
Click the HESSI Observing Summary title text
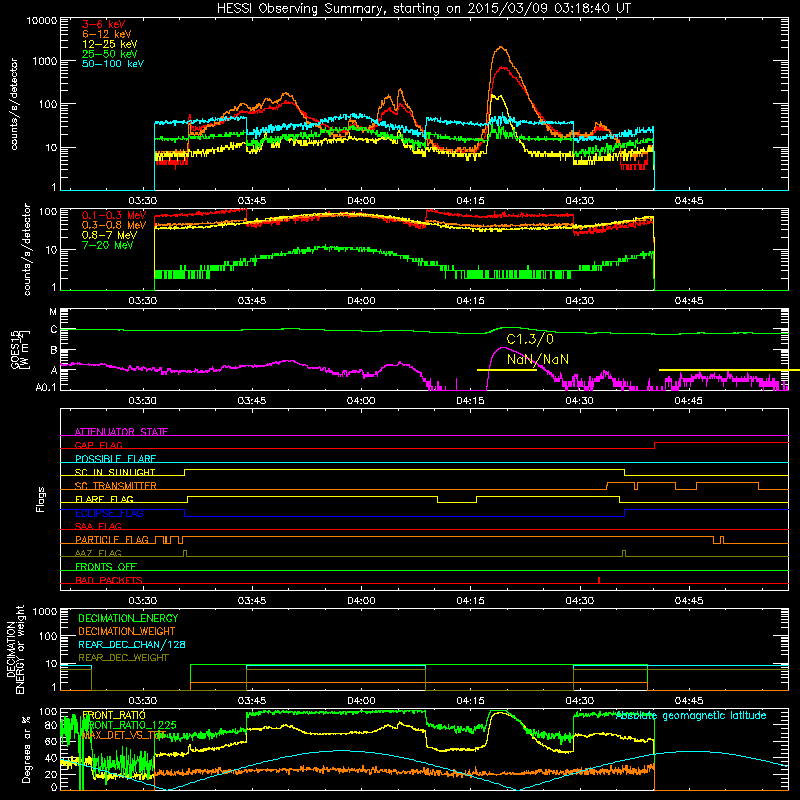pyautogui.click(x=423, y=9)
